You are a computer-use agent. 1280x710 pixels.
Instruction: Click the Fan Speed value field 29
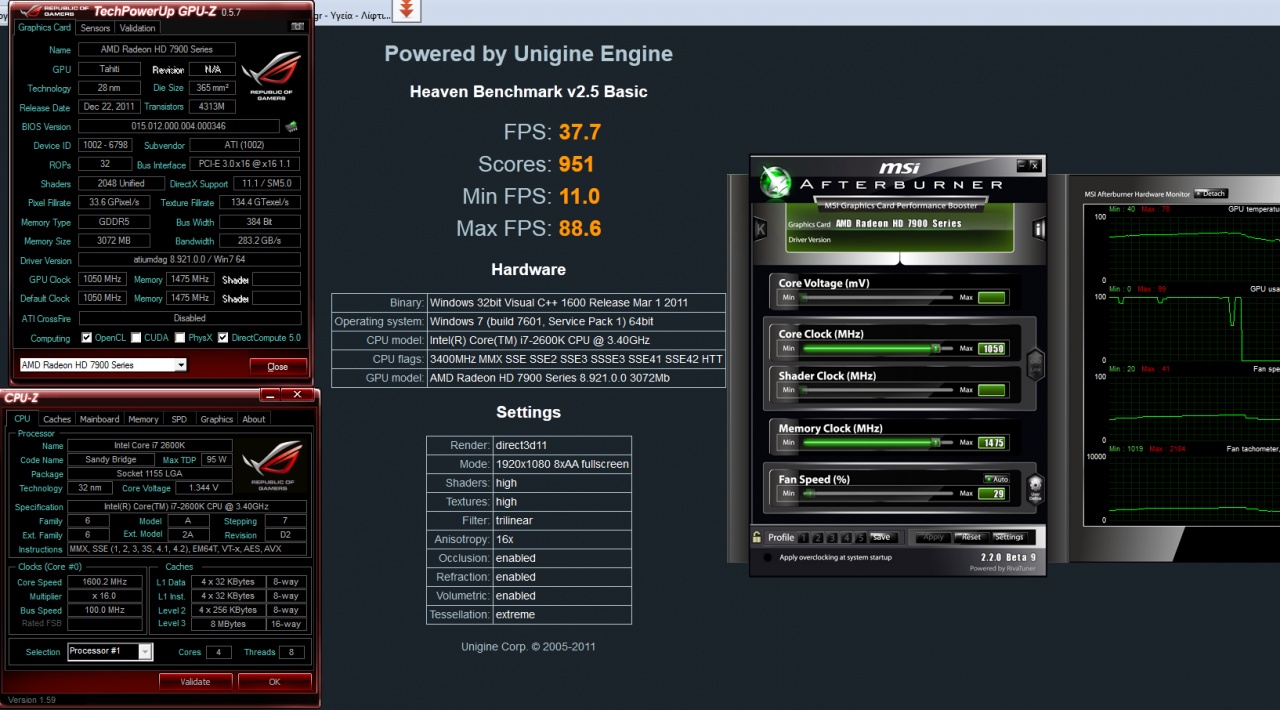coord(991,493)
